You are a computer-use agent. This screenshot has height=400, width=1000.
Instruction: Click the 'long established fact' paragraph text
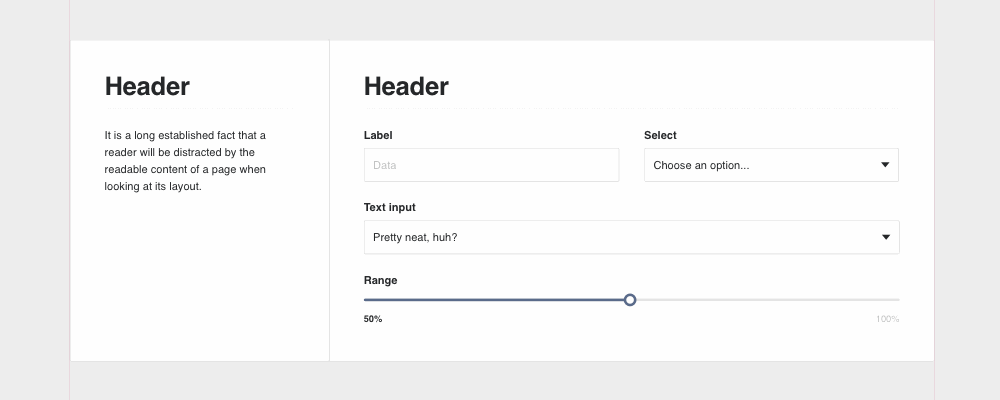coord(186,161)
